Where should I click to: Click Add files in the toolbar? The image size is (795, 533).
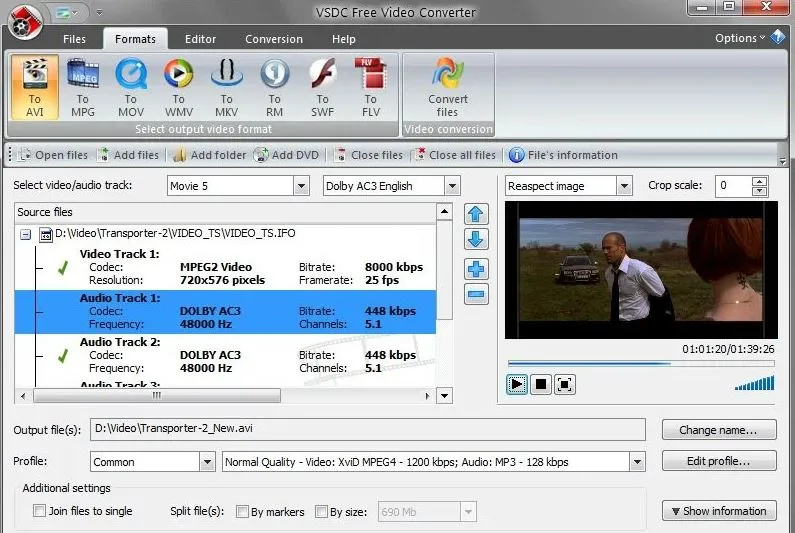pyautogui.click(x=128, y=155)
